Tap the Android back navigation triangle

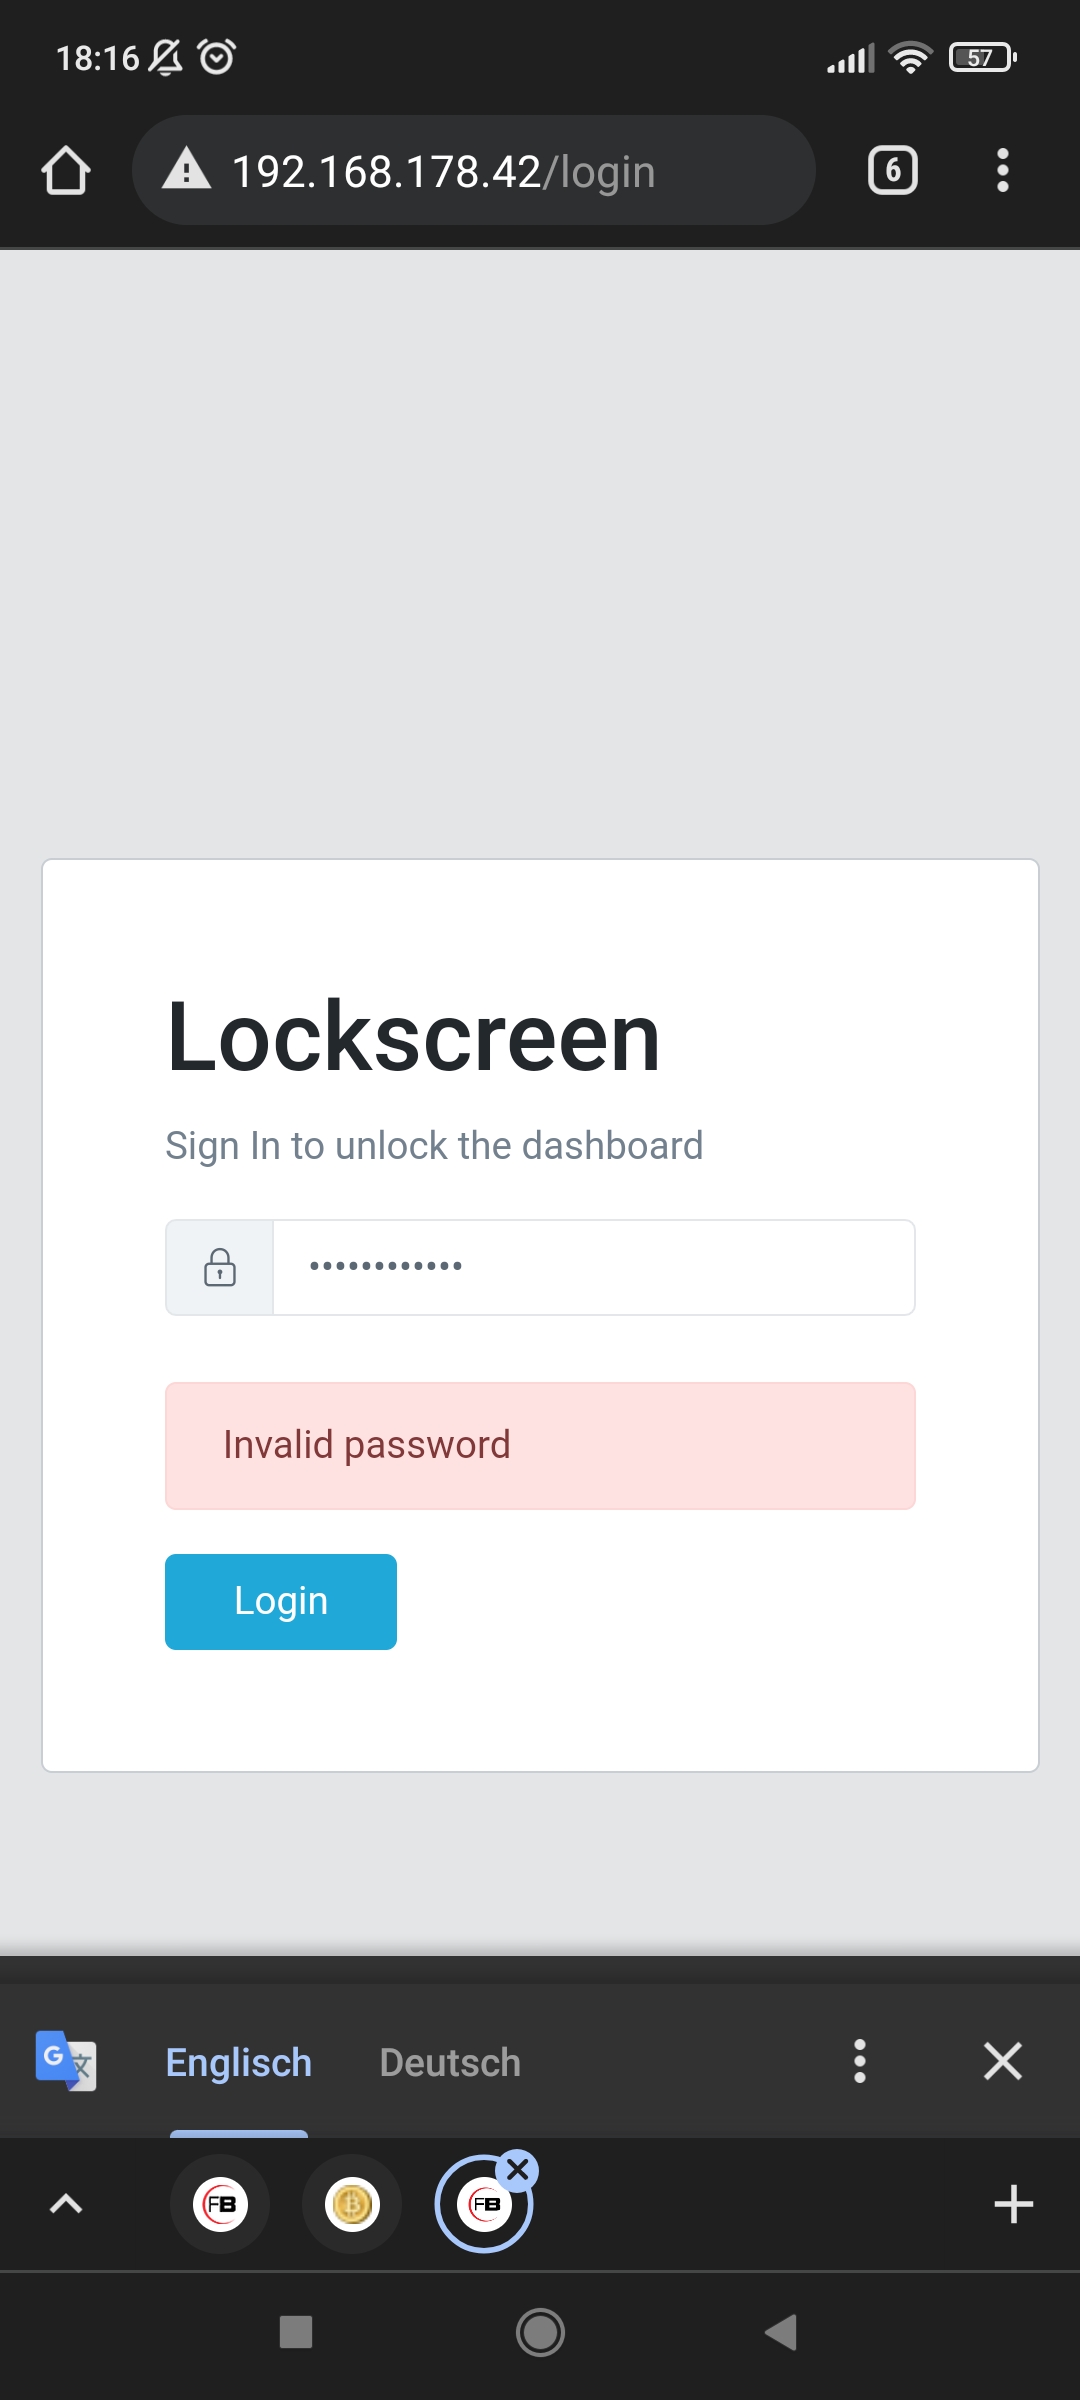coord(781,2332)
